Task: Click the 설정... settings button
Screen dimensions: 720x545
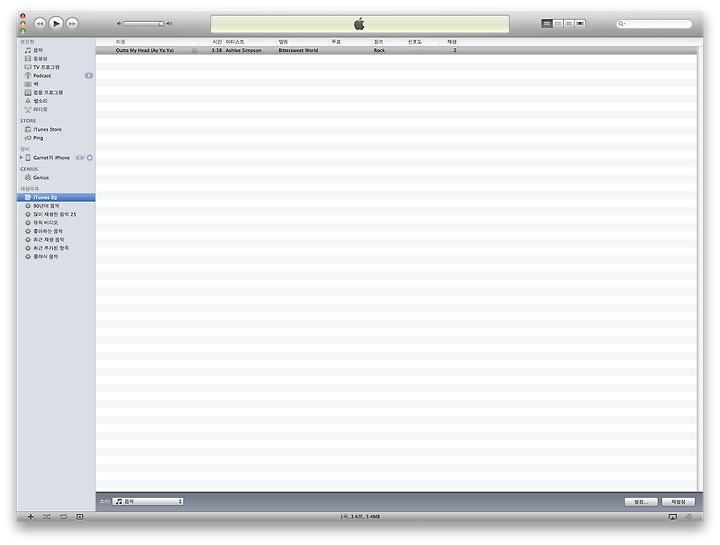Action: coord(641,502)
